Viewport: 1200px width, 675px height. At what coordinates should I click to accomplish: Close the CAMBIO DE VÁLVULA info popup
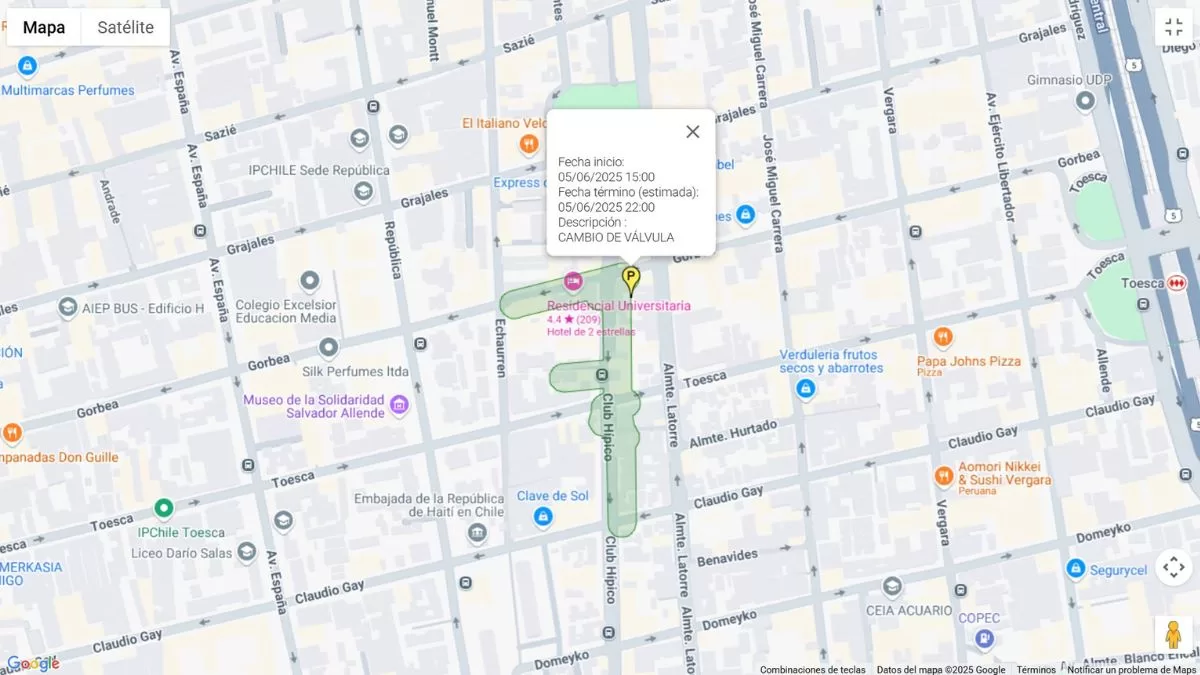[x=692, y=132]
